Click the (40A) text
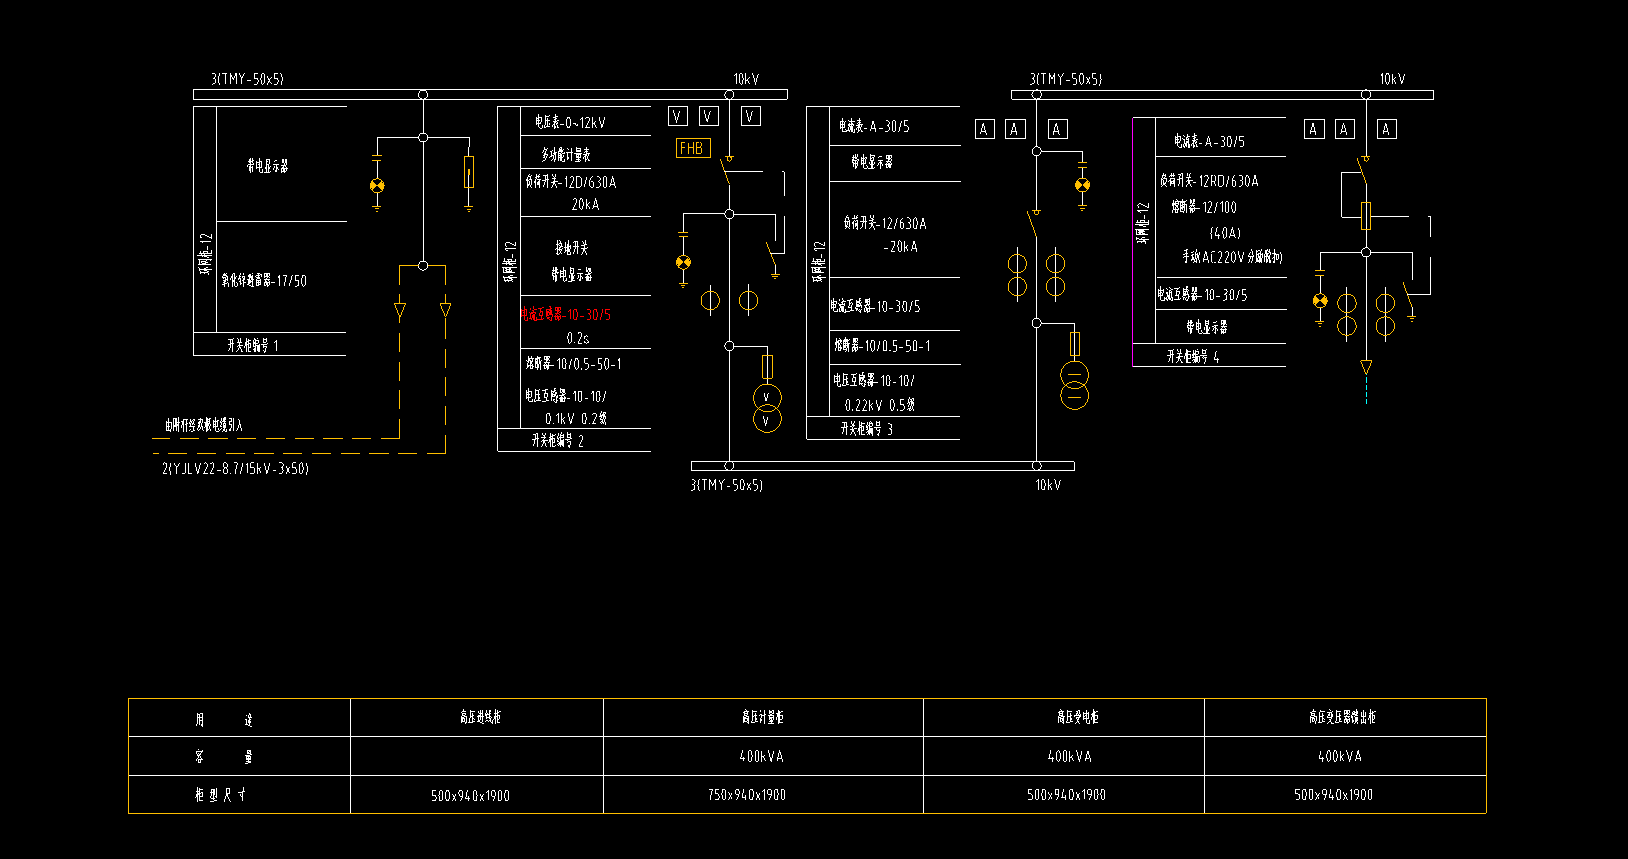Screen dimensions: 1628x859 (1225, 233)
